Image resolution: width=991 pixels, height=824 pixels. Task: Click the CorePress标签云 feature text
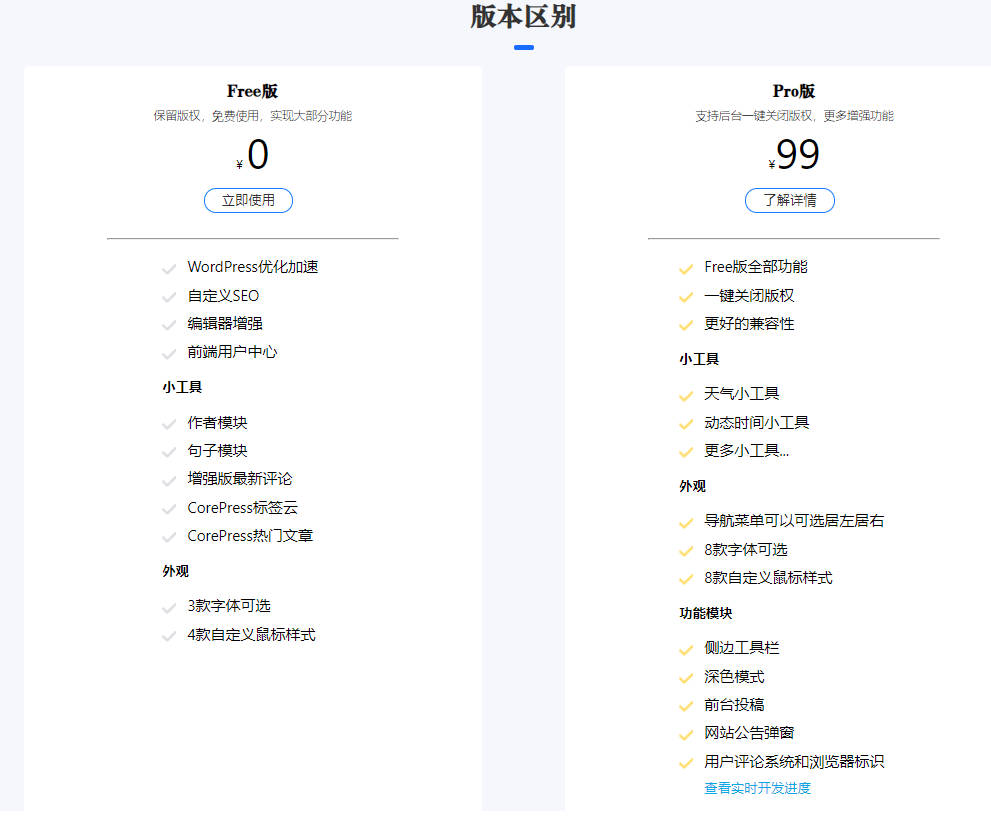click(243, 507)
